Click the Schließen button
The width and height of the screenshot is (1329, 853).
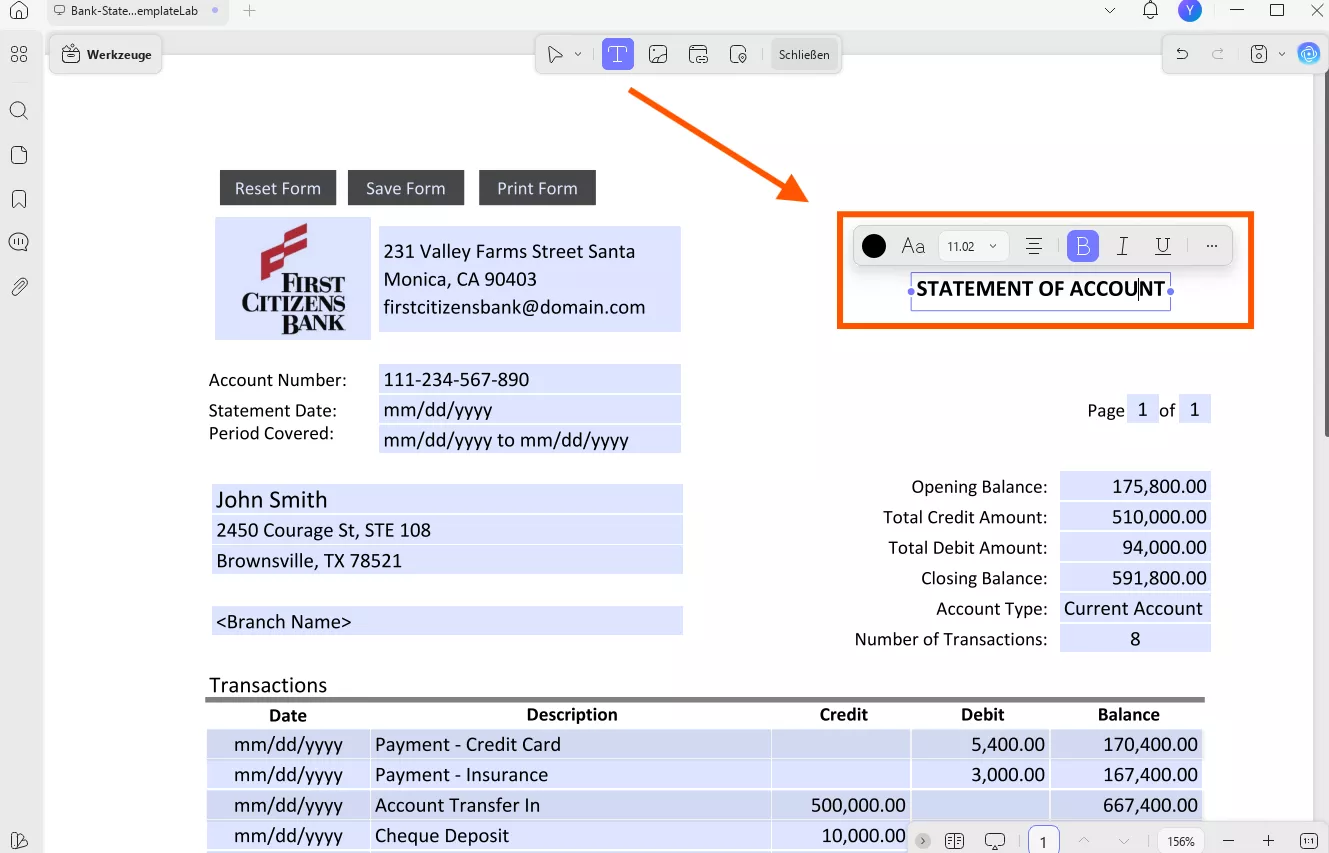pos(804,55)
